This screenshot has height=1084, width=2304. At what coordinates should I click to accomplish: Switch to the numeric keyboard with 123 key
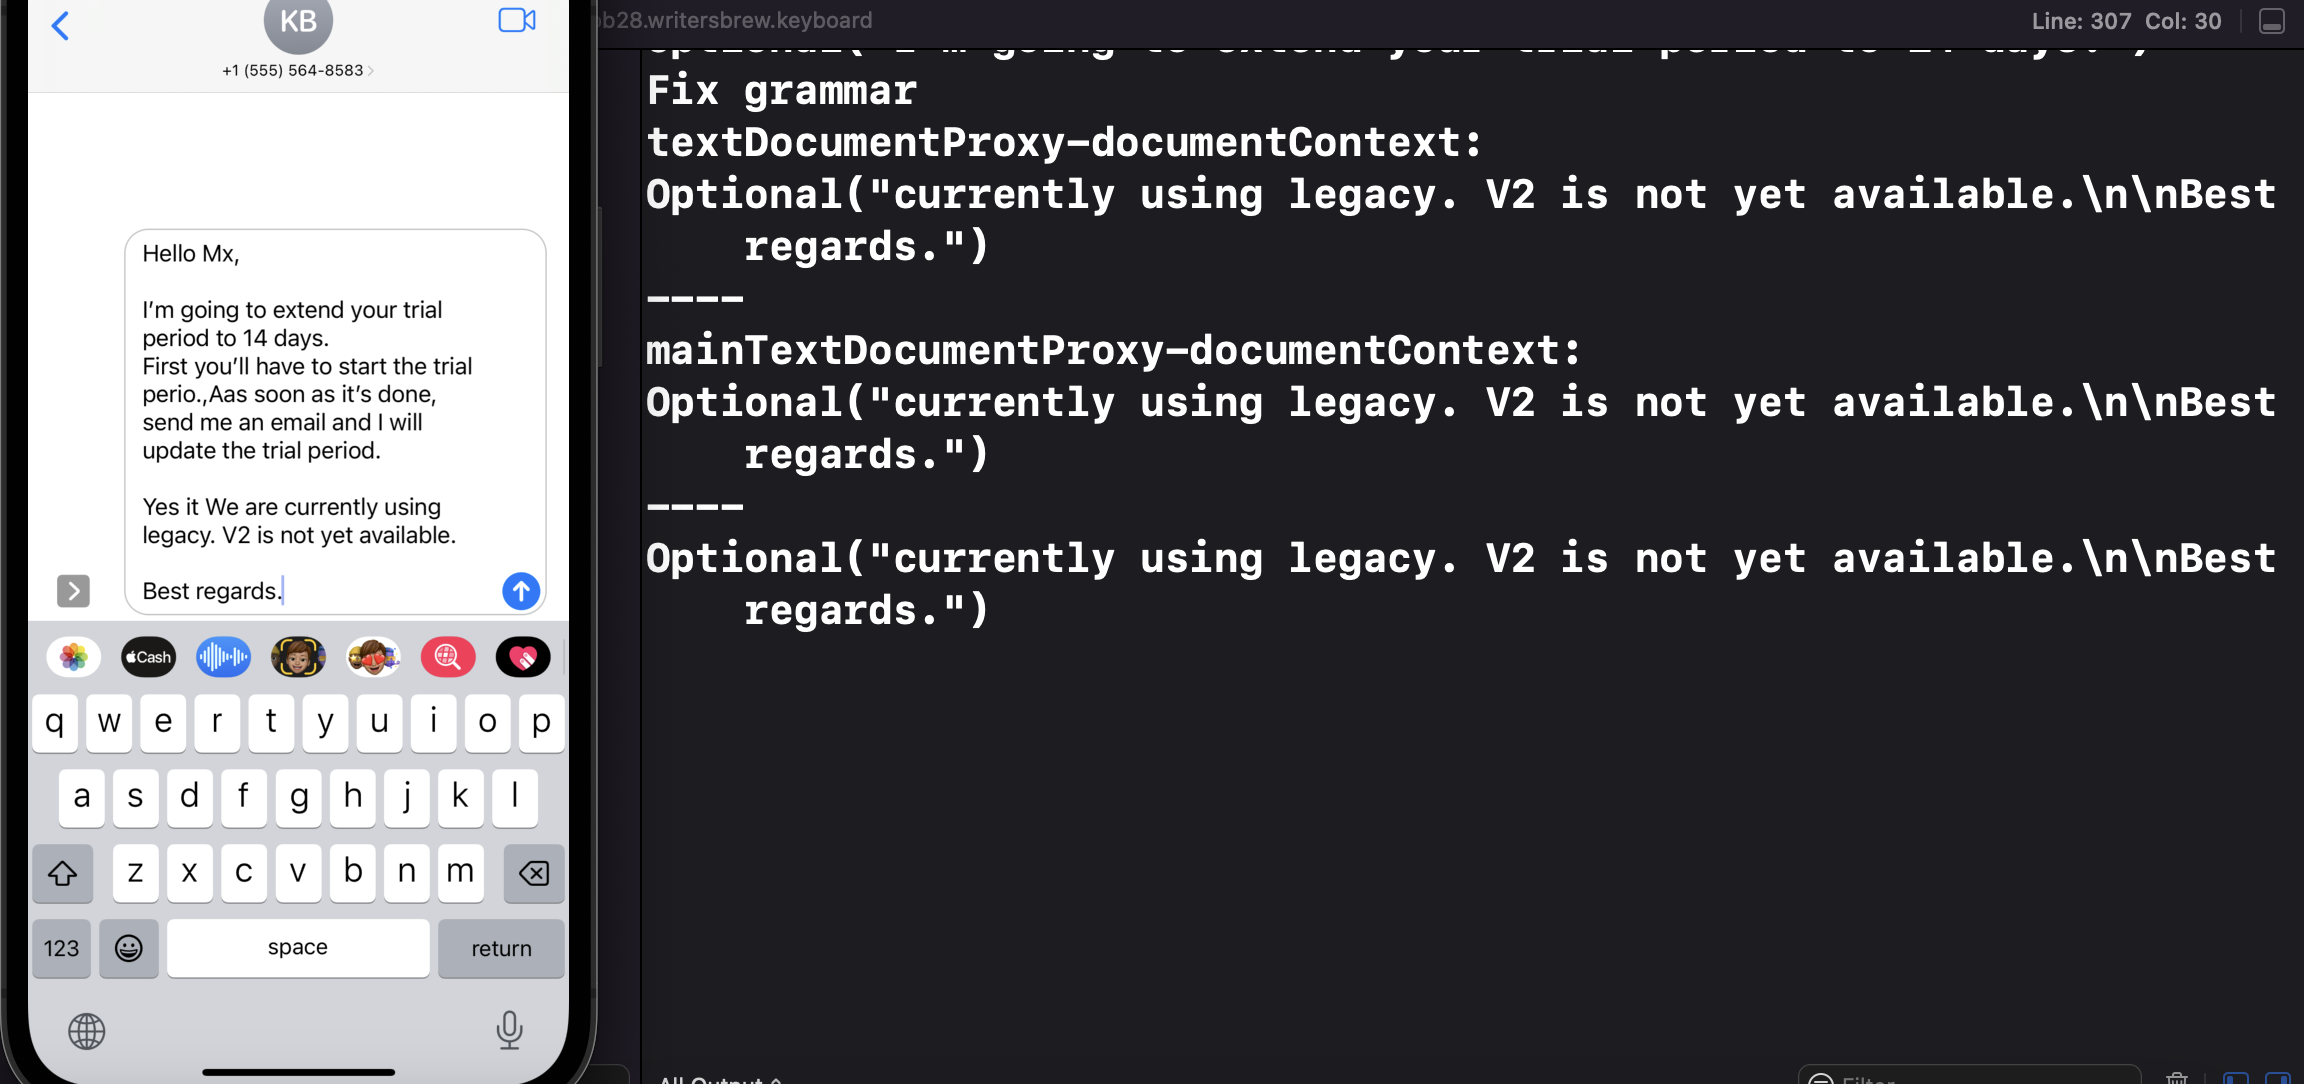pos(61,948)
